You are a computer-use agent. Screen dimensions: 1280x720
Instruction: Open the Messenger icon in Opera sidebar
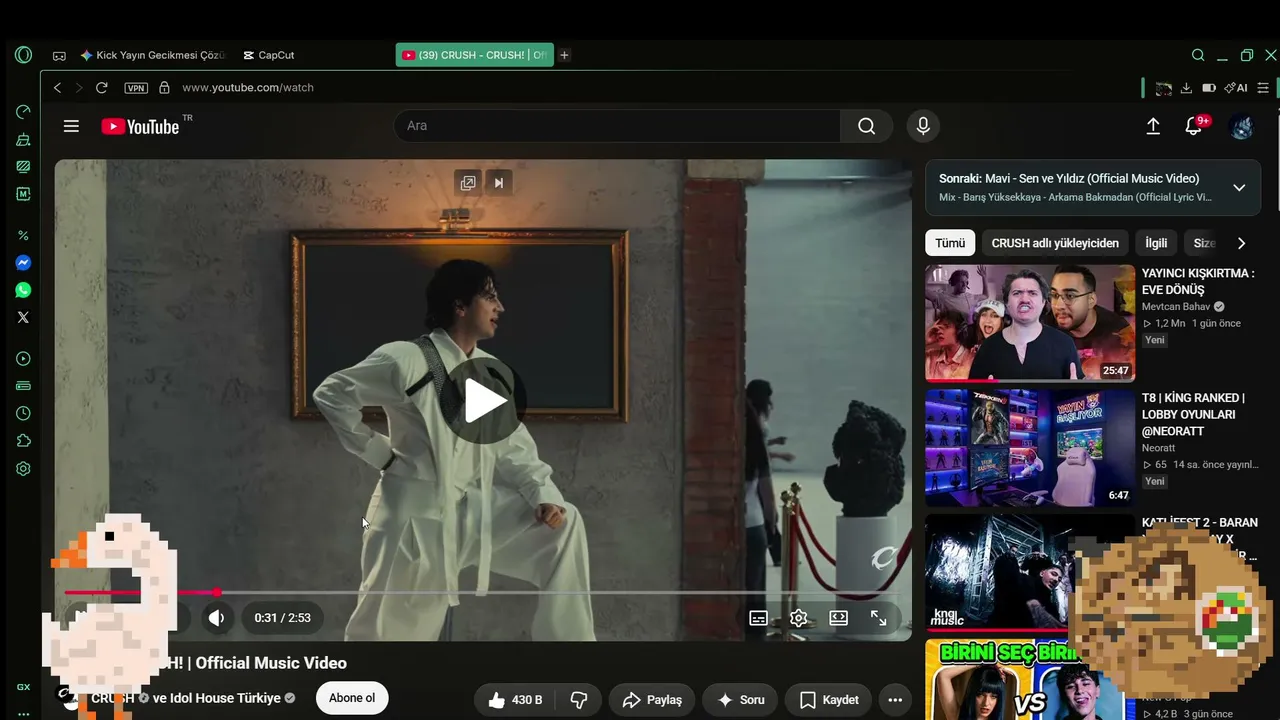(23, 263)
